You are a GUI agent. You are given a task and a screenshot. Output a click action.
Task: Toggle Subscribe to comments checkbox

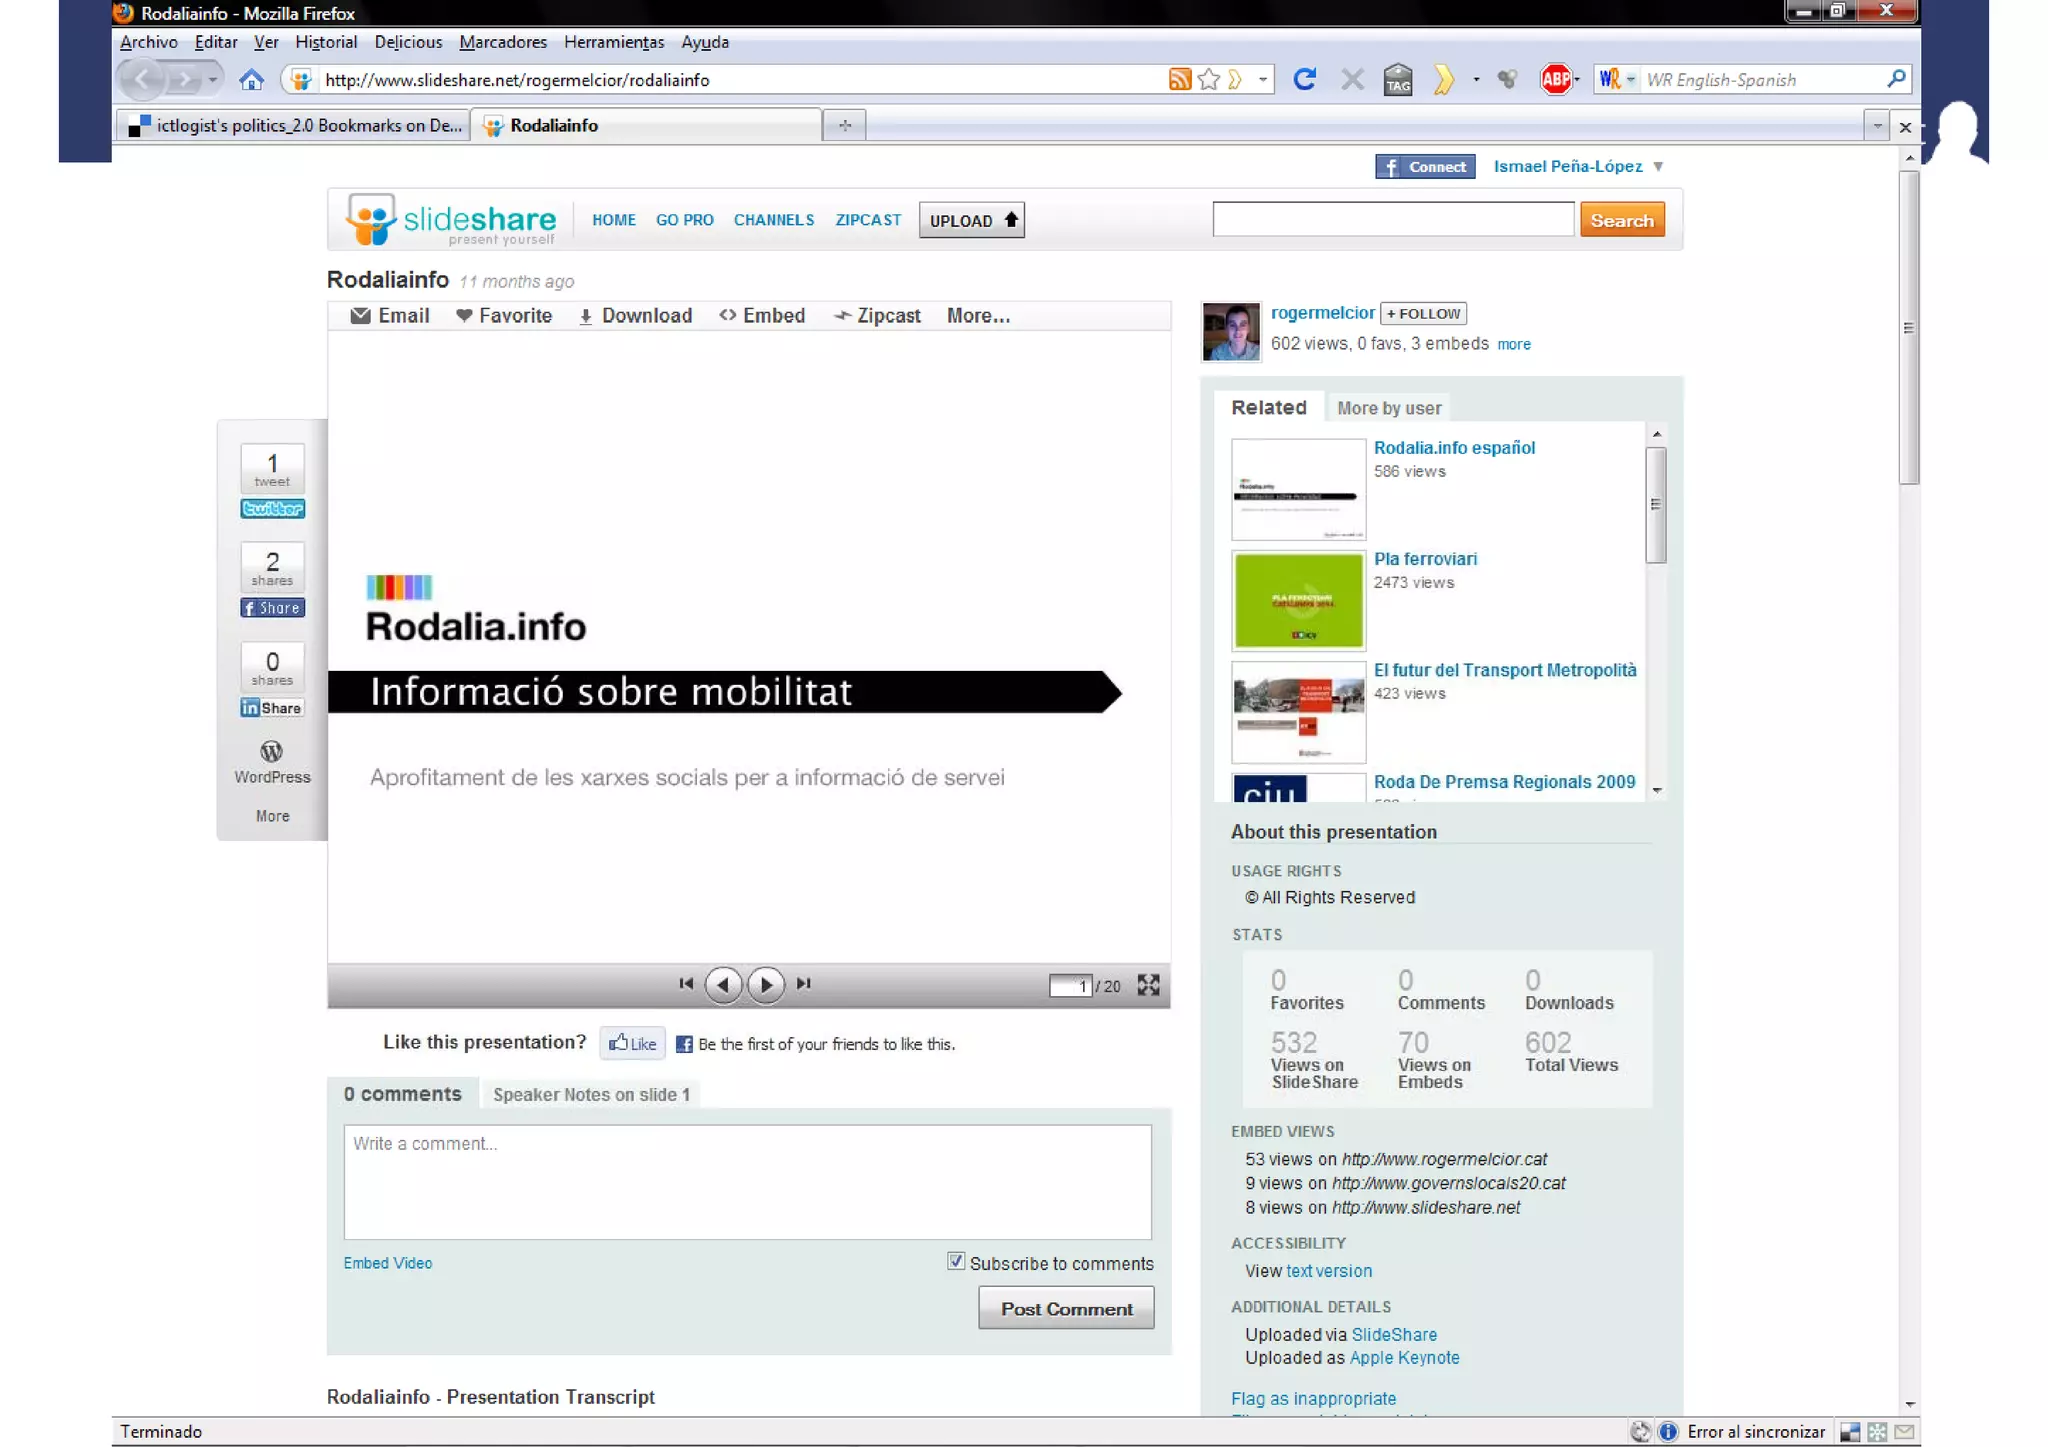coord(956,1262)
